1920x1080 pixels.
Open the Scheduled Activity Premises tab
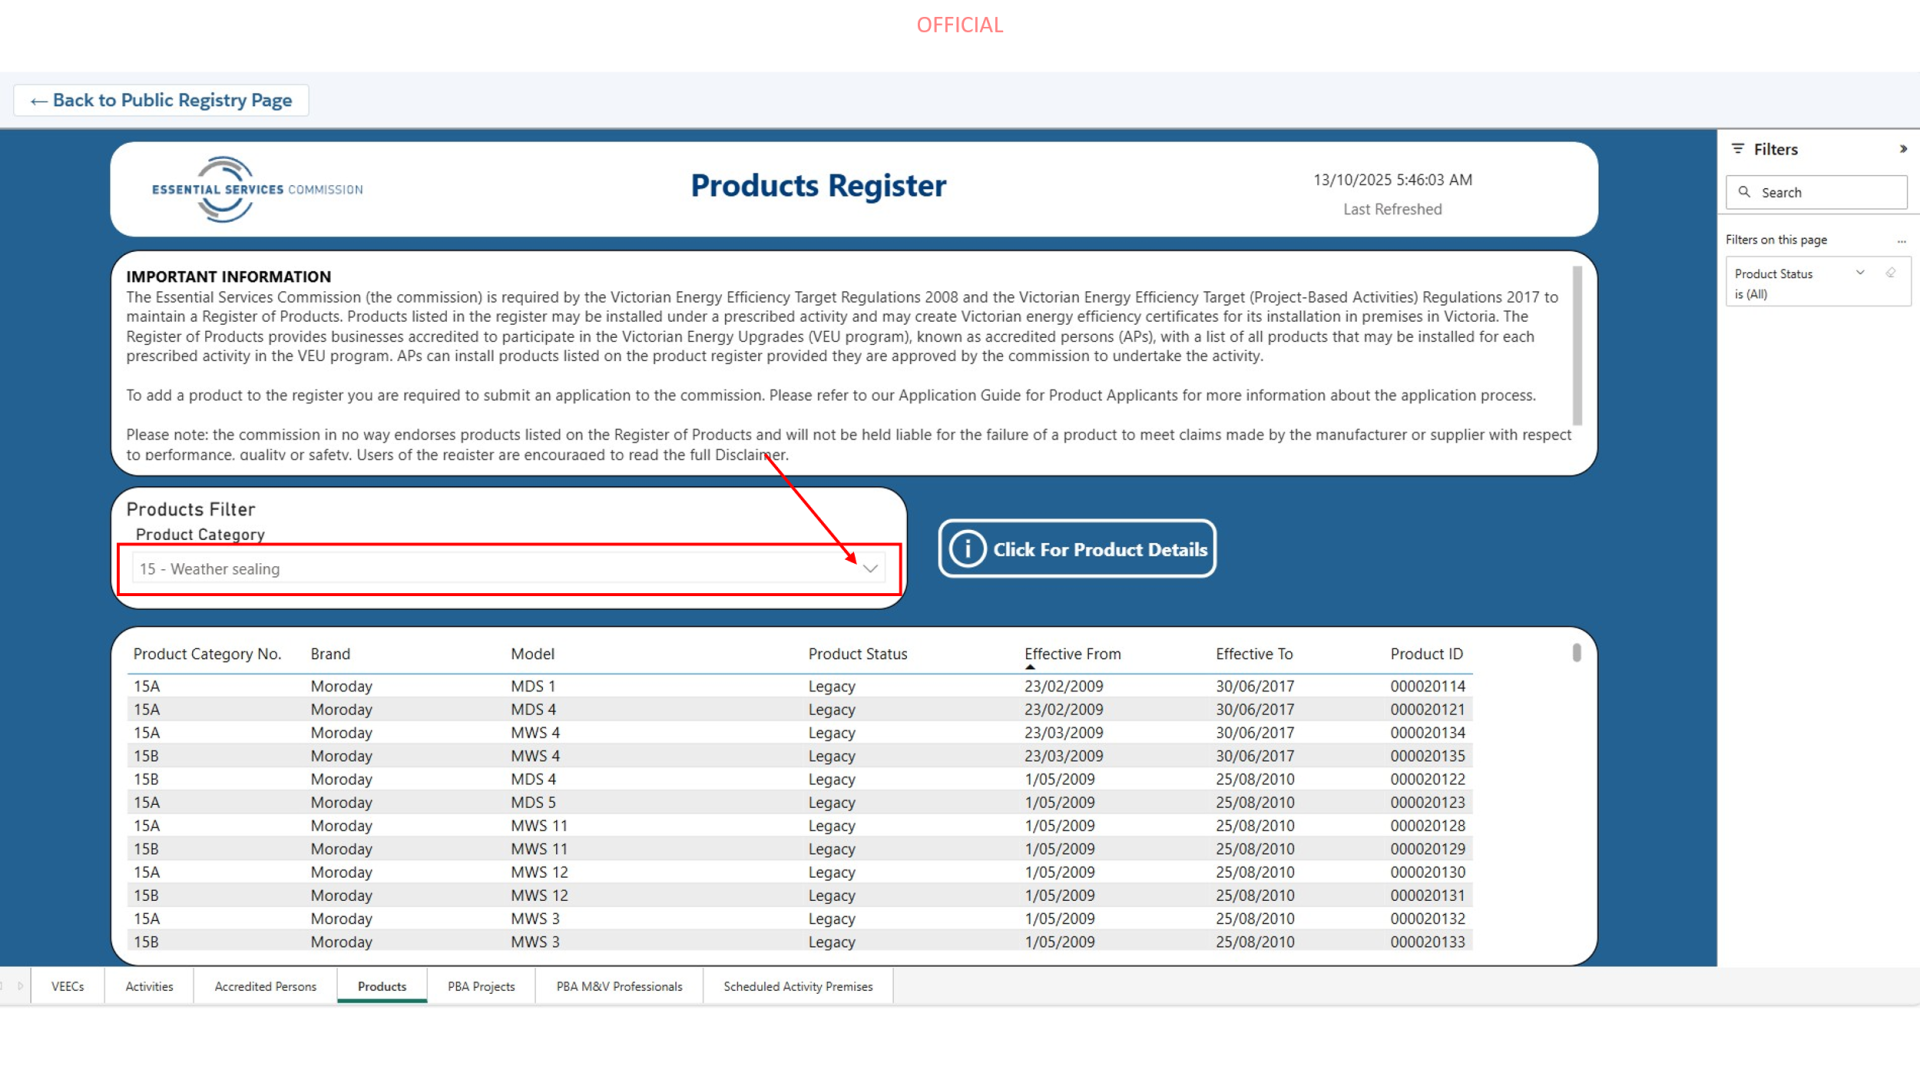point(798,986)
